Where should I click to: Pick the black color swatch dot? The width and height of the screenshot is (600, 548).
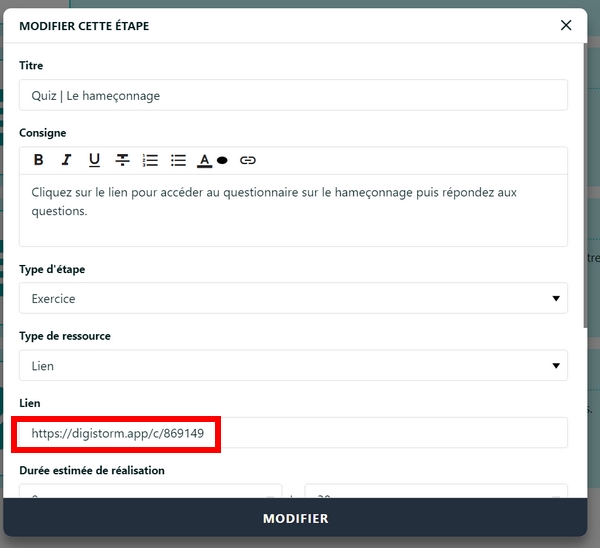click(222, 160)
